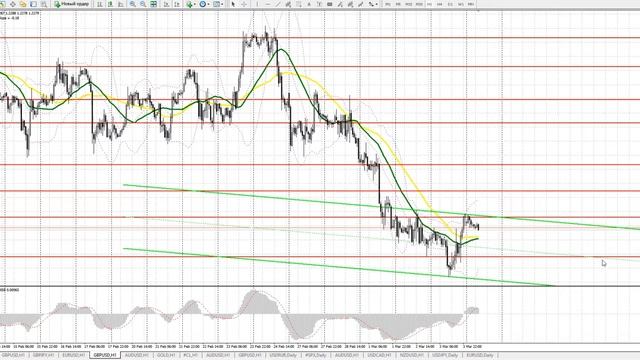Select the Trendline tool
Viewport: 640px width, 360px height.
(278, 4)
